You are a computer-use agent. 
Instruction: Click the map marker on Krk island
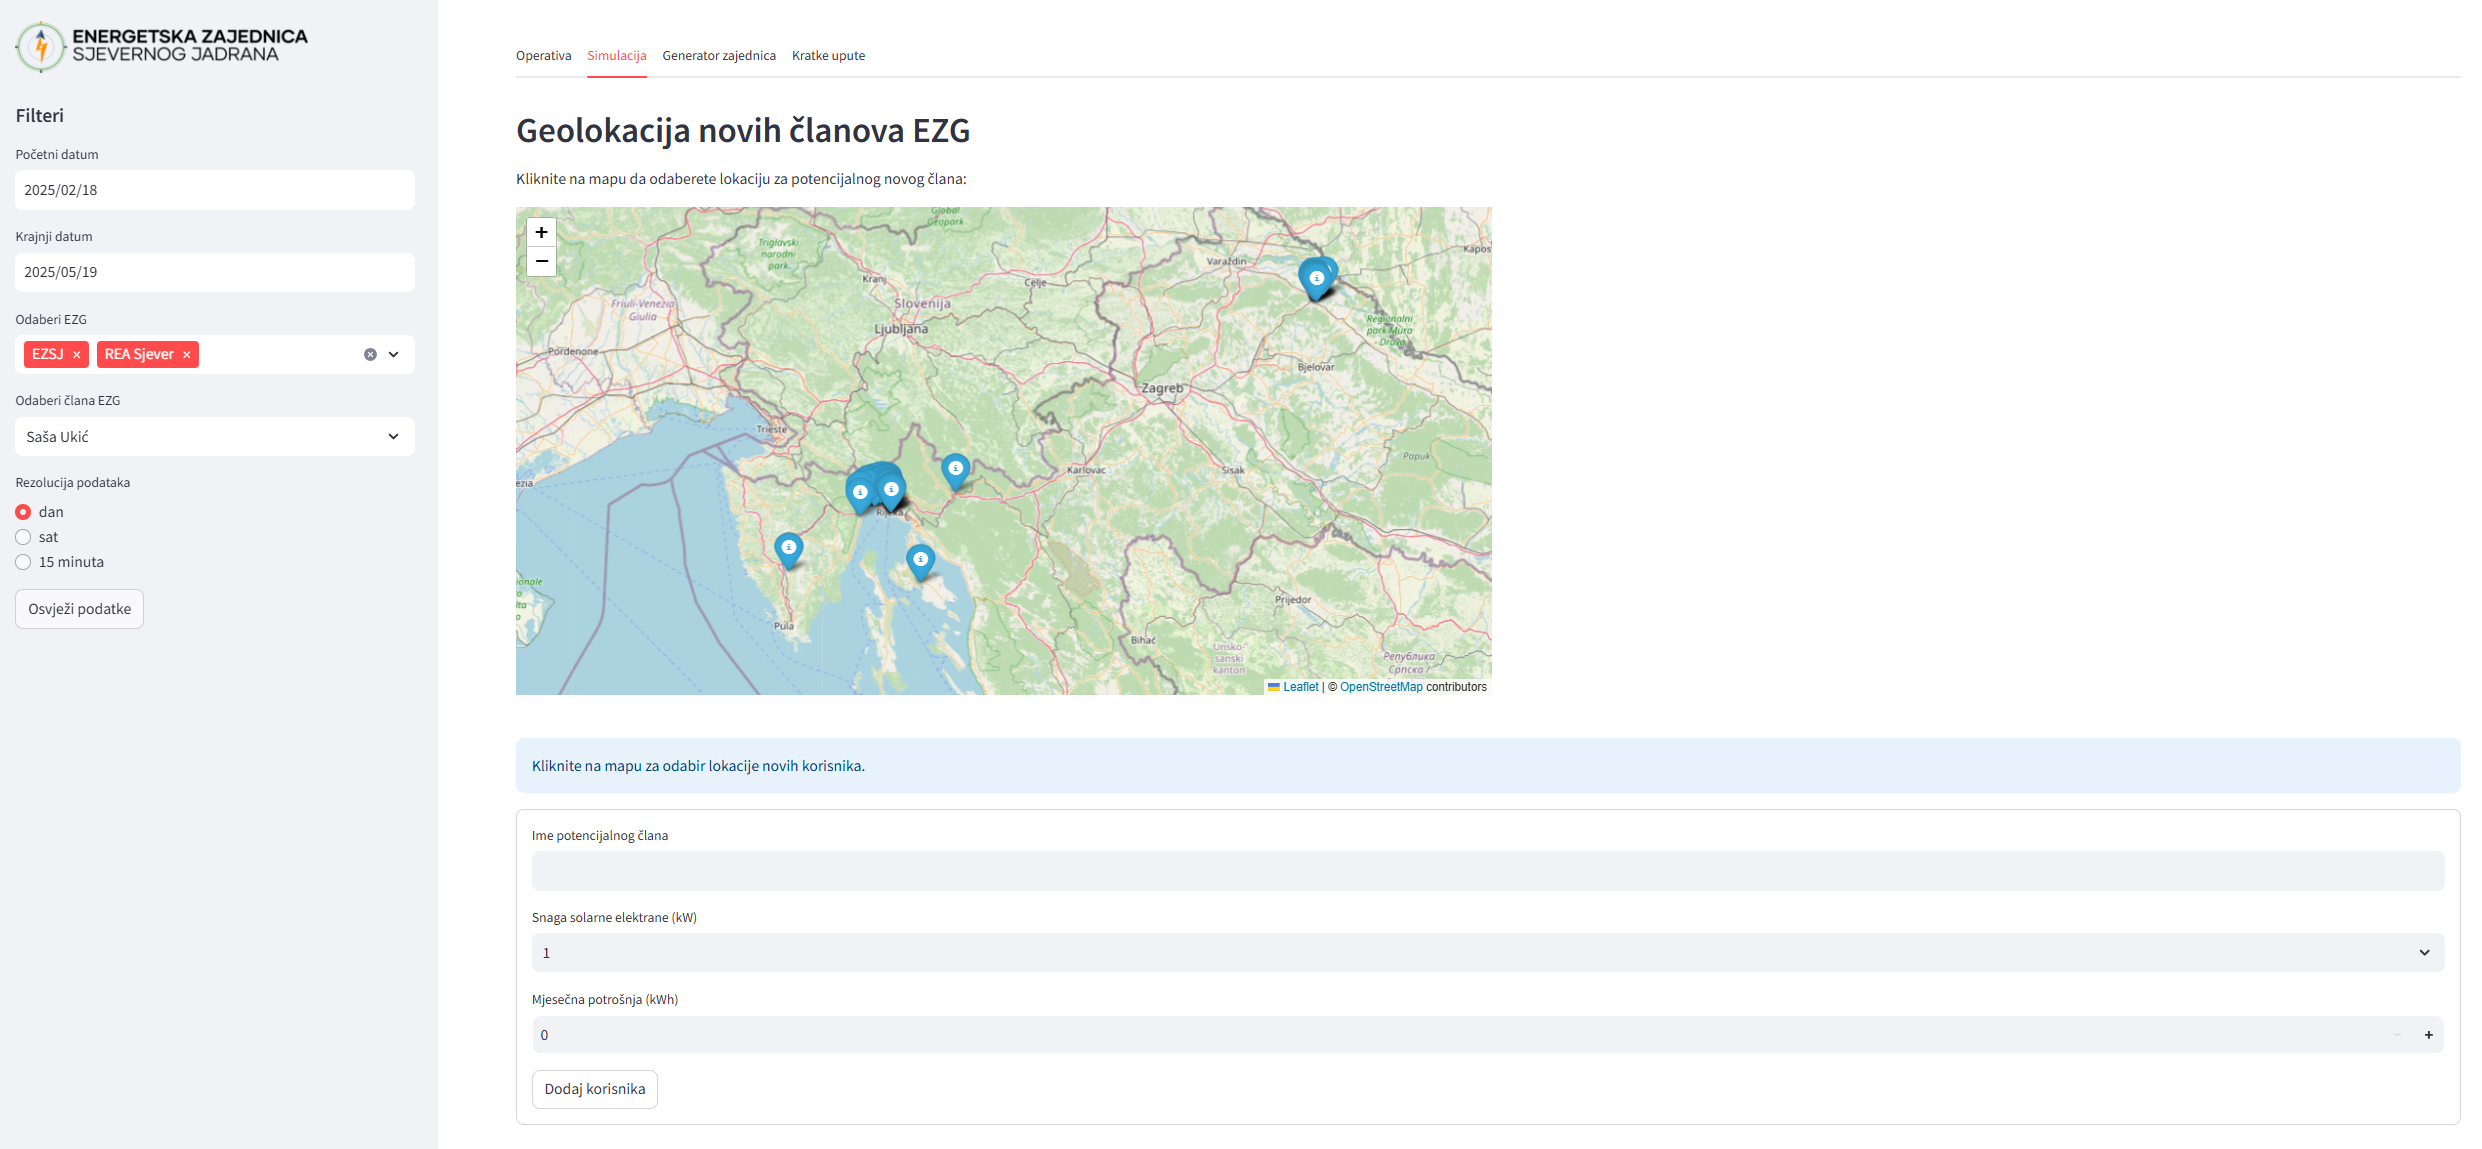[920, 561]
